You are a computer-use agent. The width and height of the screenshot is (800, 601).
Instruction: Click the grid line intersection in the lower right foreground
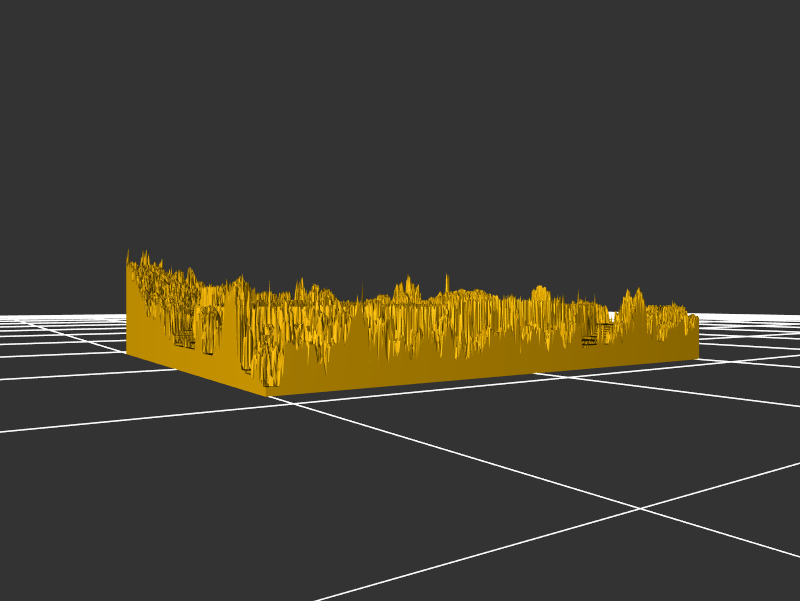click(x=640, y=509)
